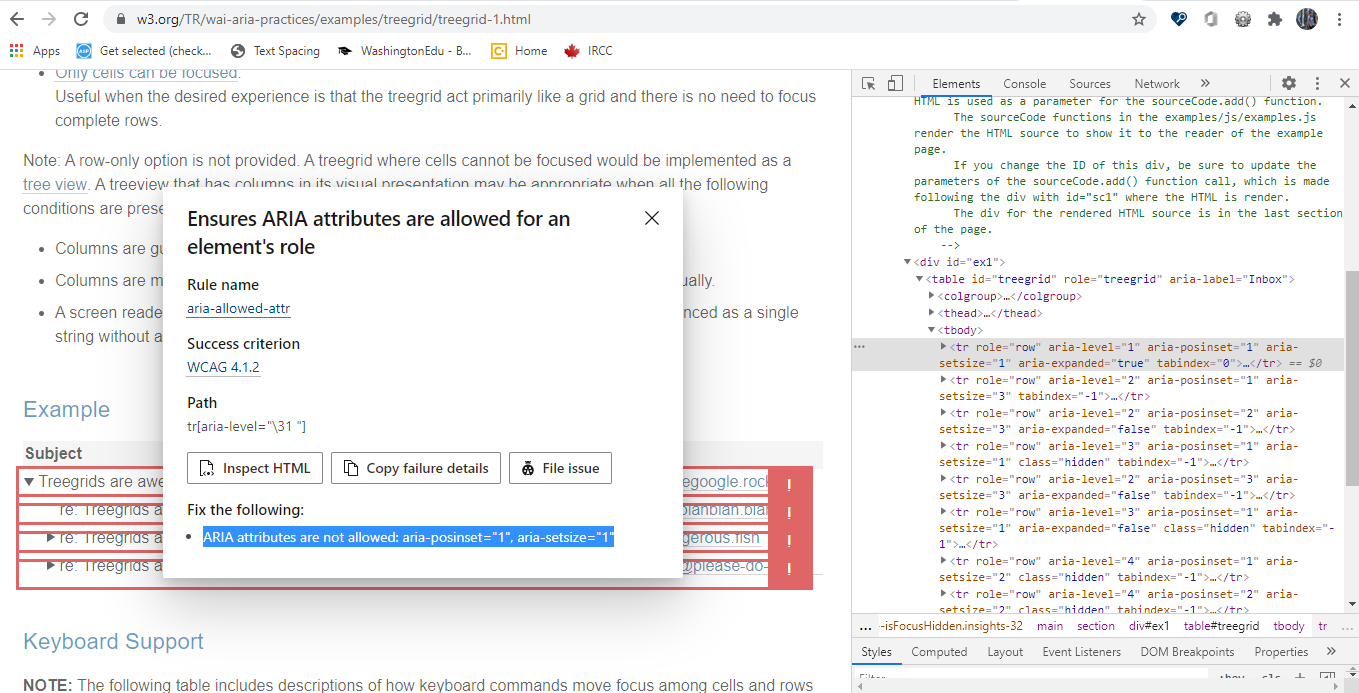Open the DevTools settings gear

click(x=1288, y=83)
